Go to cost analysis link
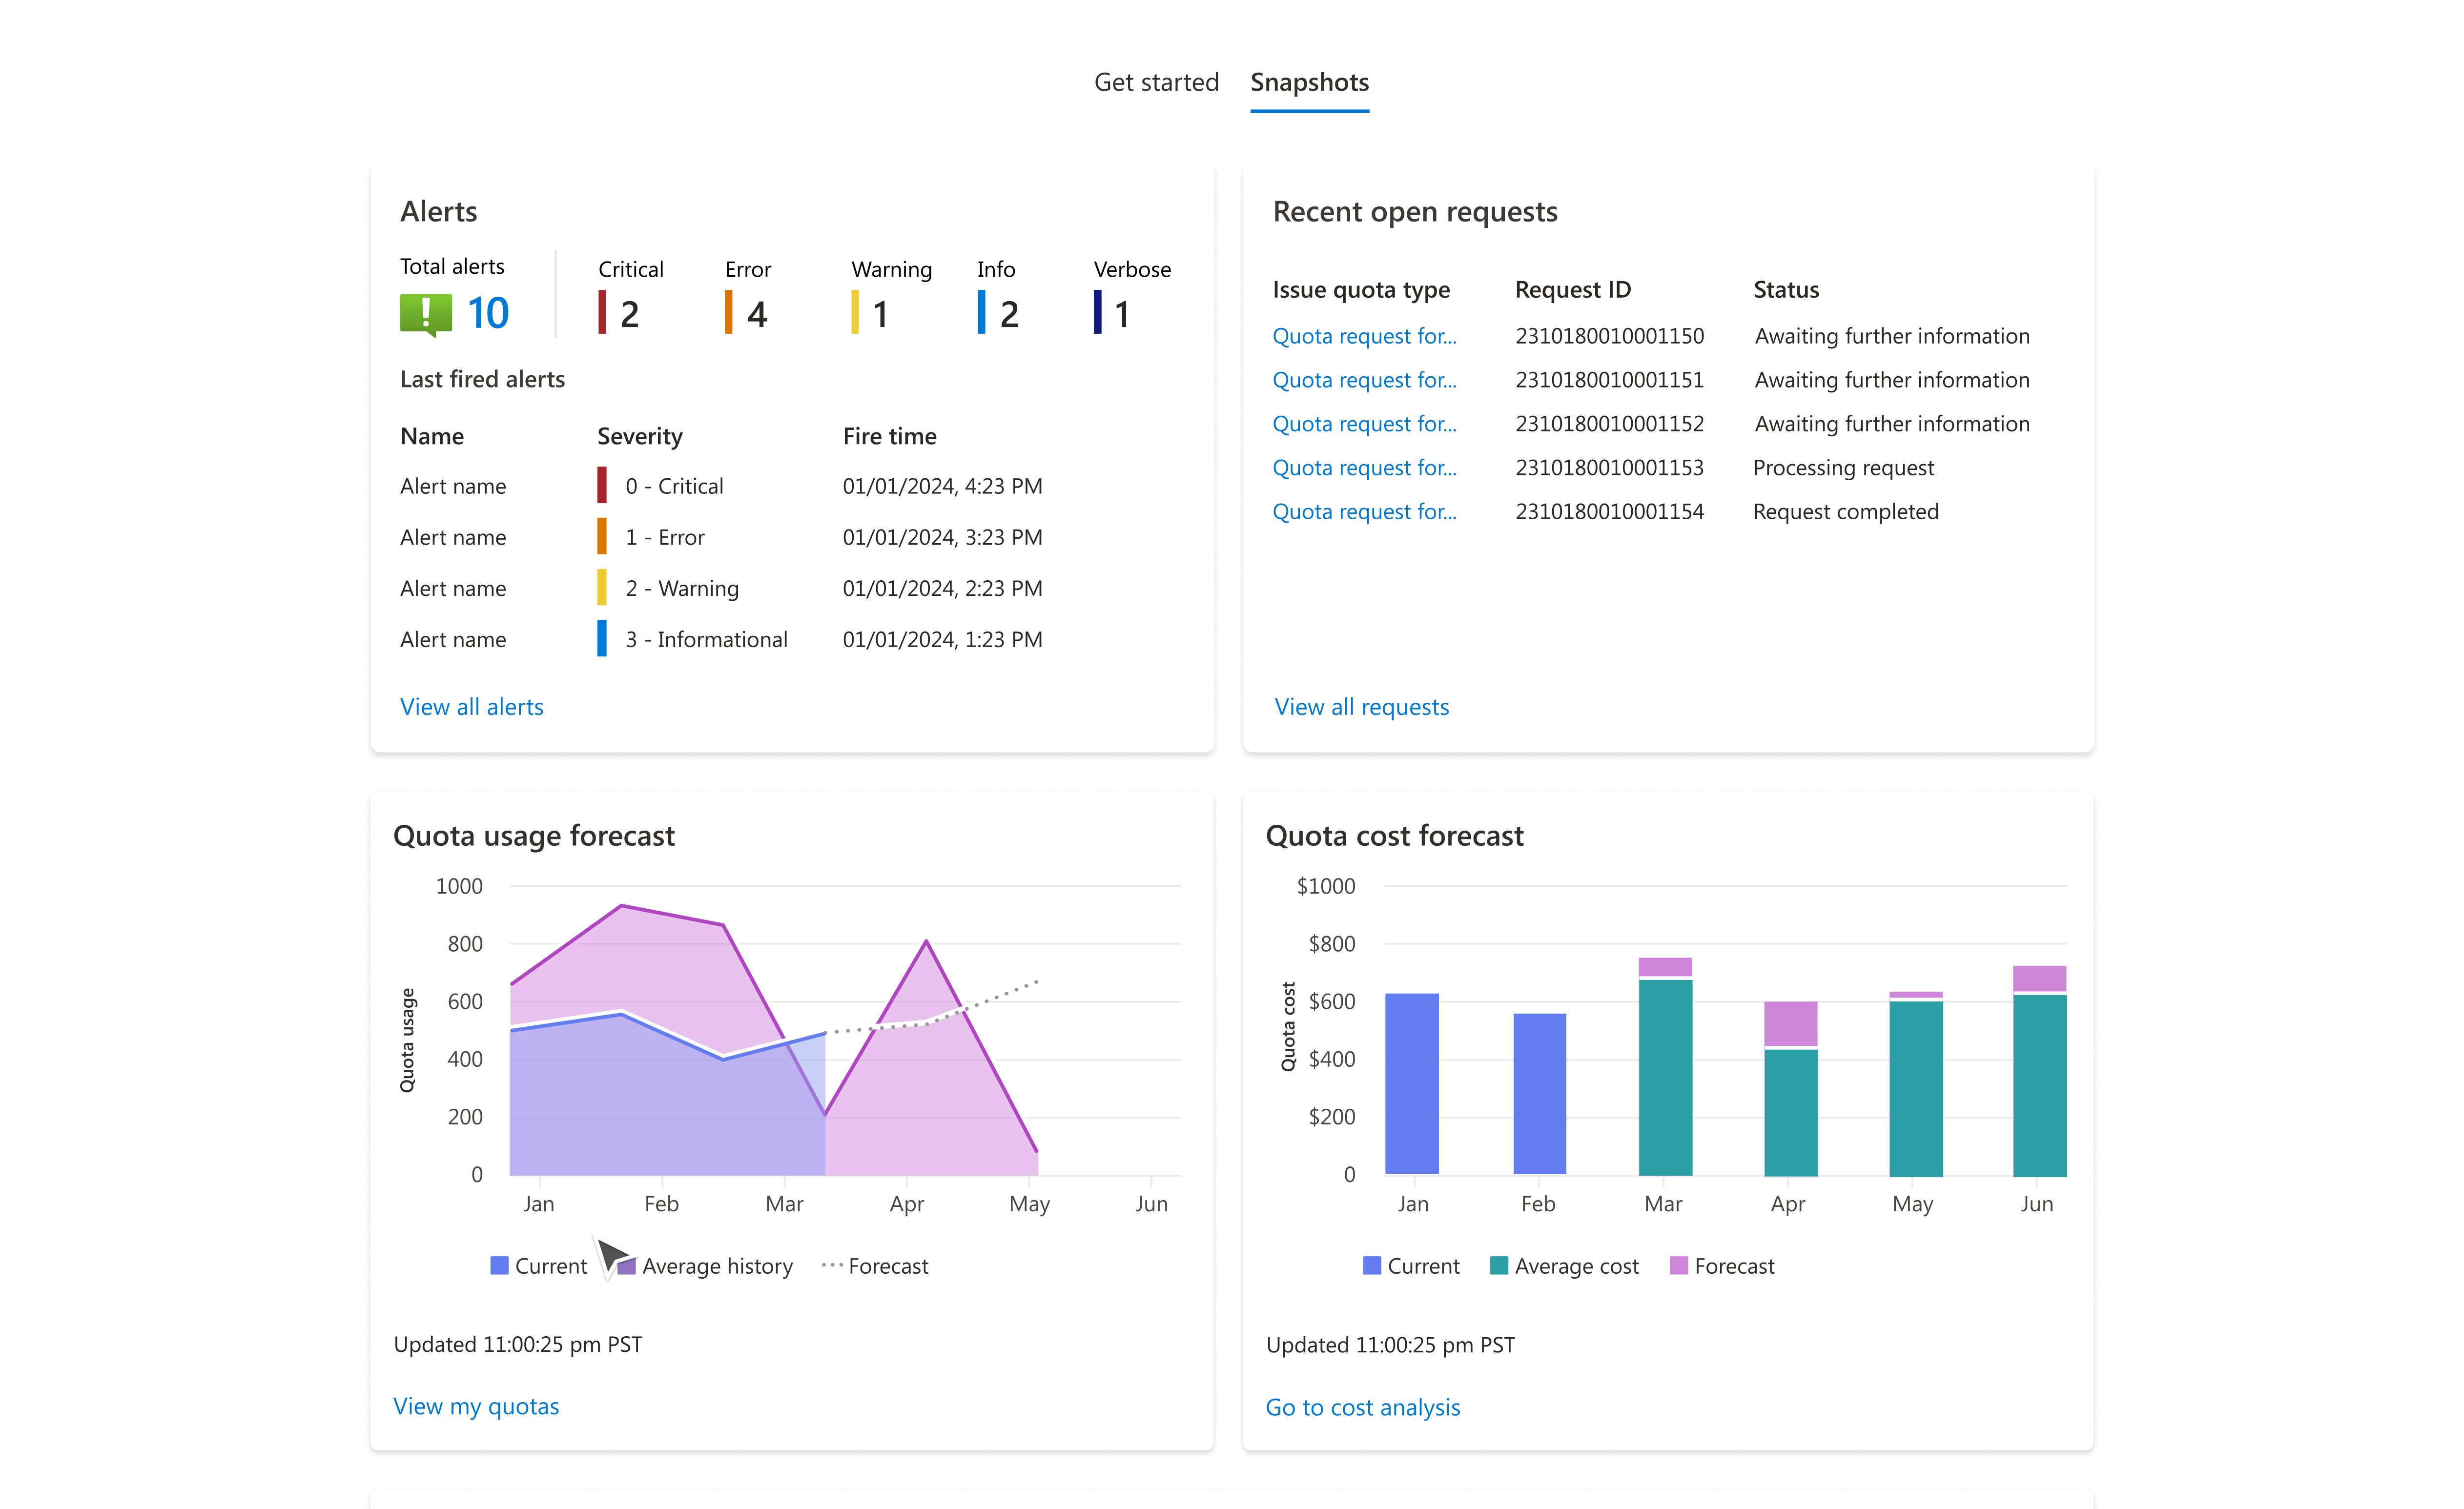 coord(1362,1407)
